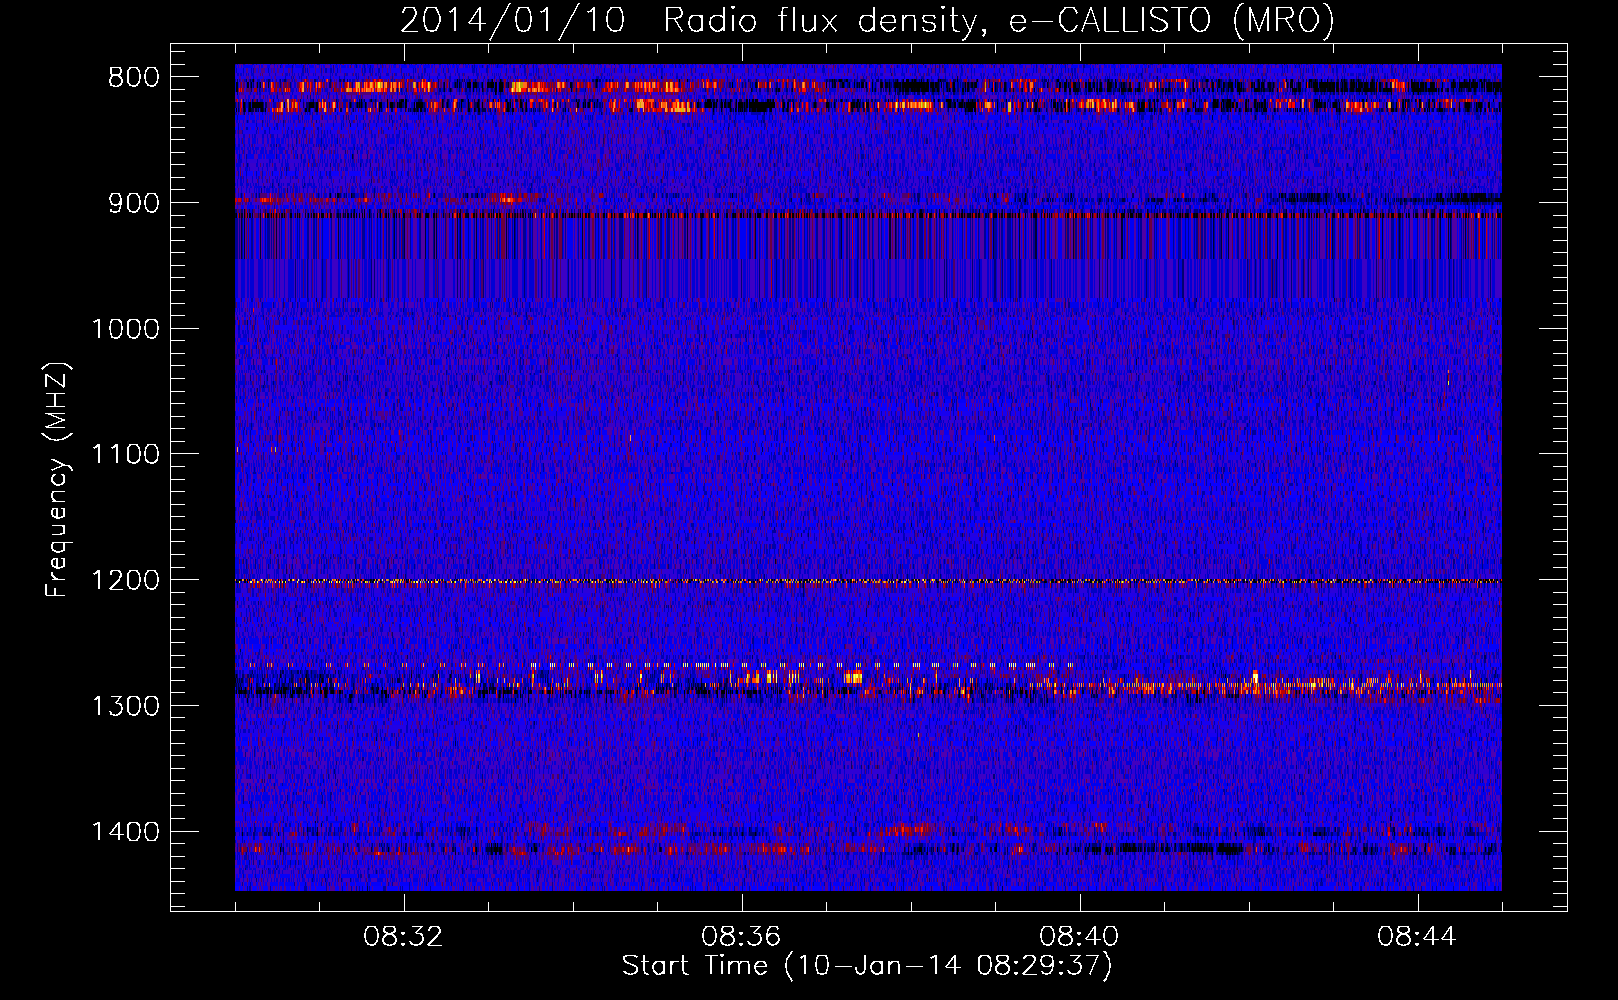1618x1000 pixels.
Task: Click the "Frequency (MHZ)" axis label
Action: point(57,480)
